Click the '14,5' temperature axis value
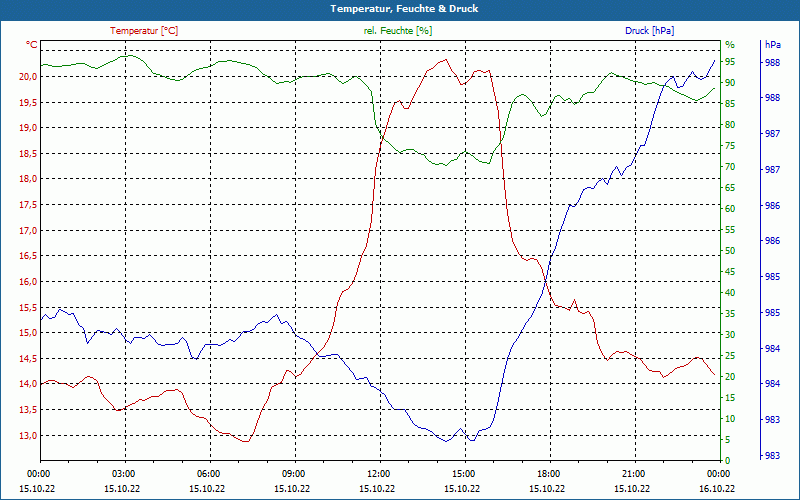The image size is (800, 500). pyautogui.click(x=28, y=359)
